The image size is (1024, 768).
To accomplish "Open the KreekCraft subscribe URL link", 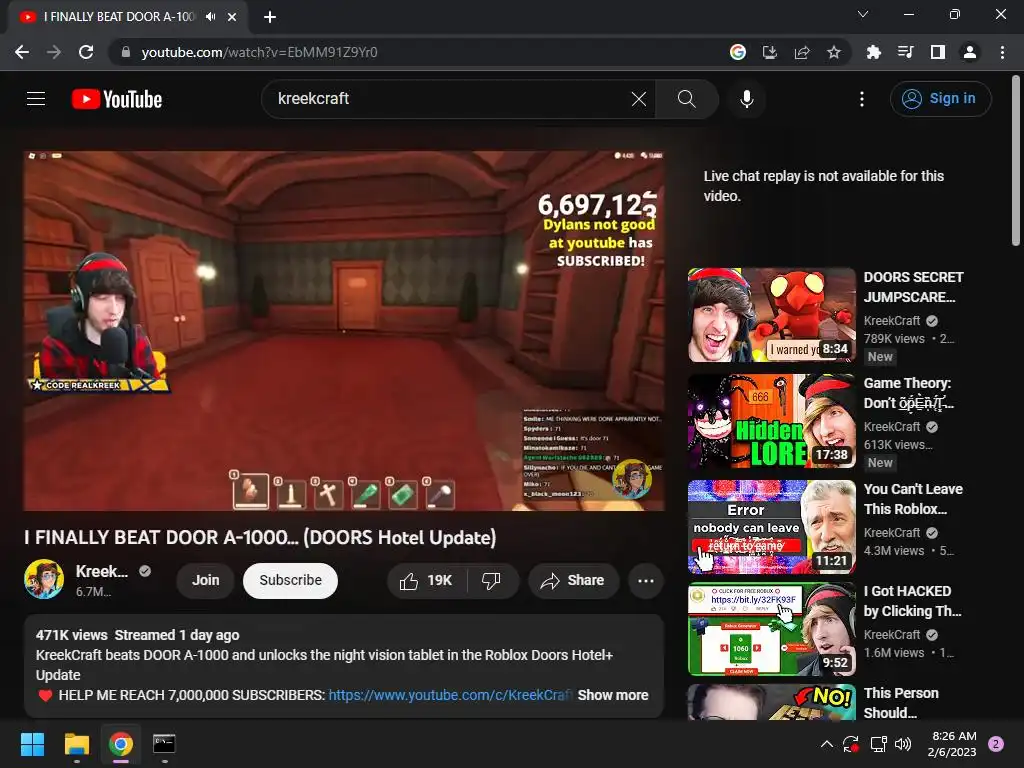I will tap(450, 695).
